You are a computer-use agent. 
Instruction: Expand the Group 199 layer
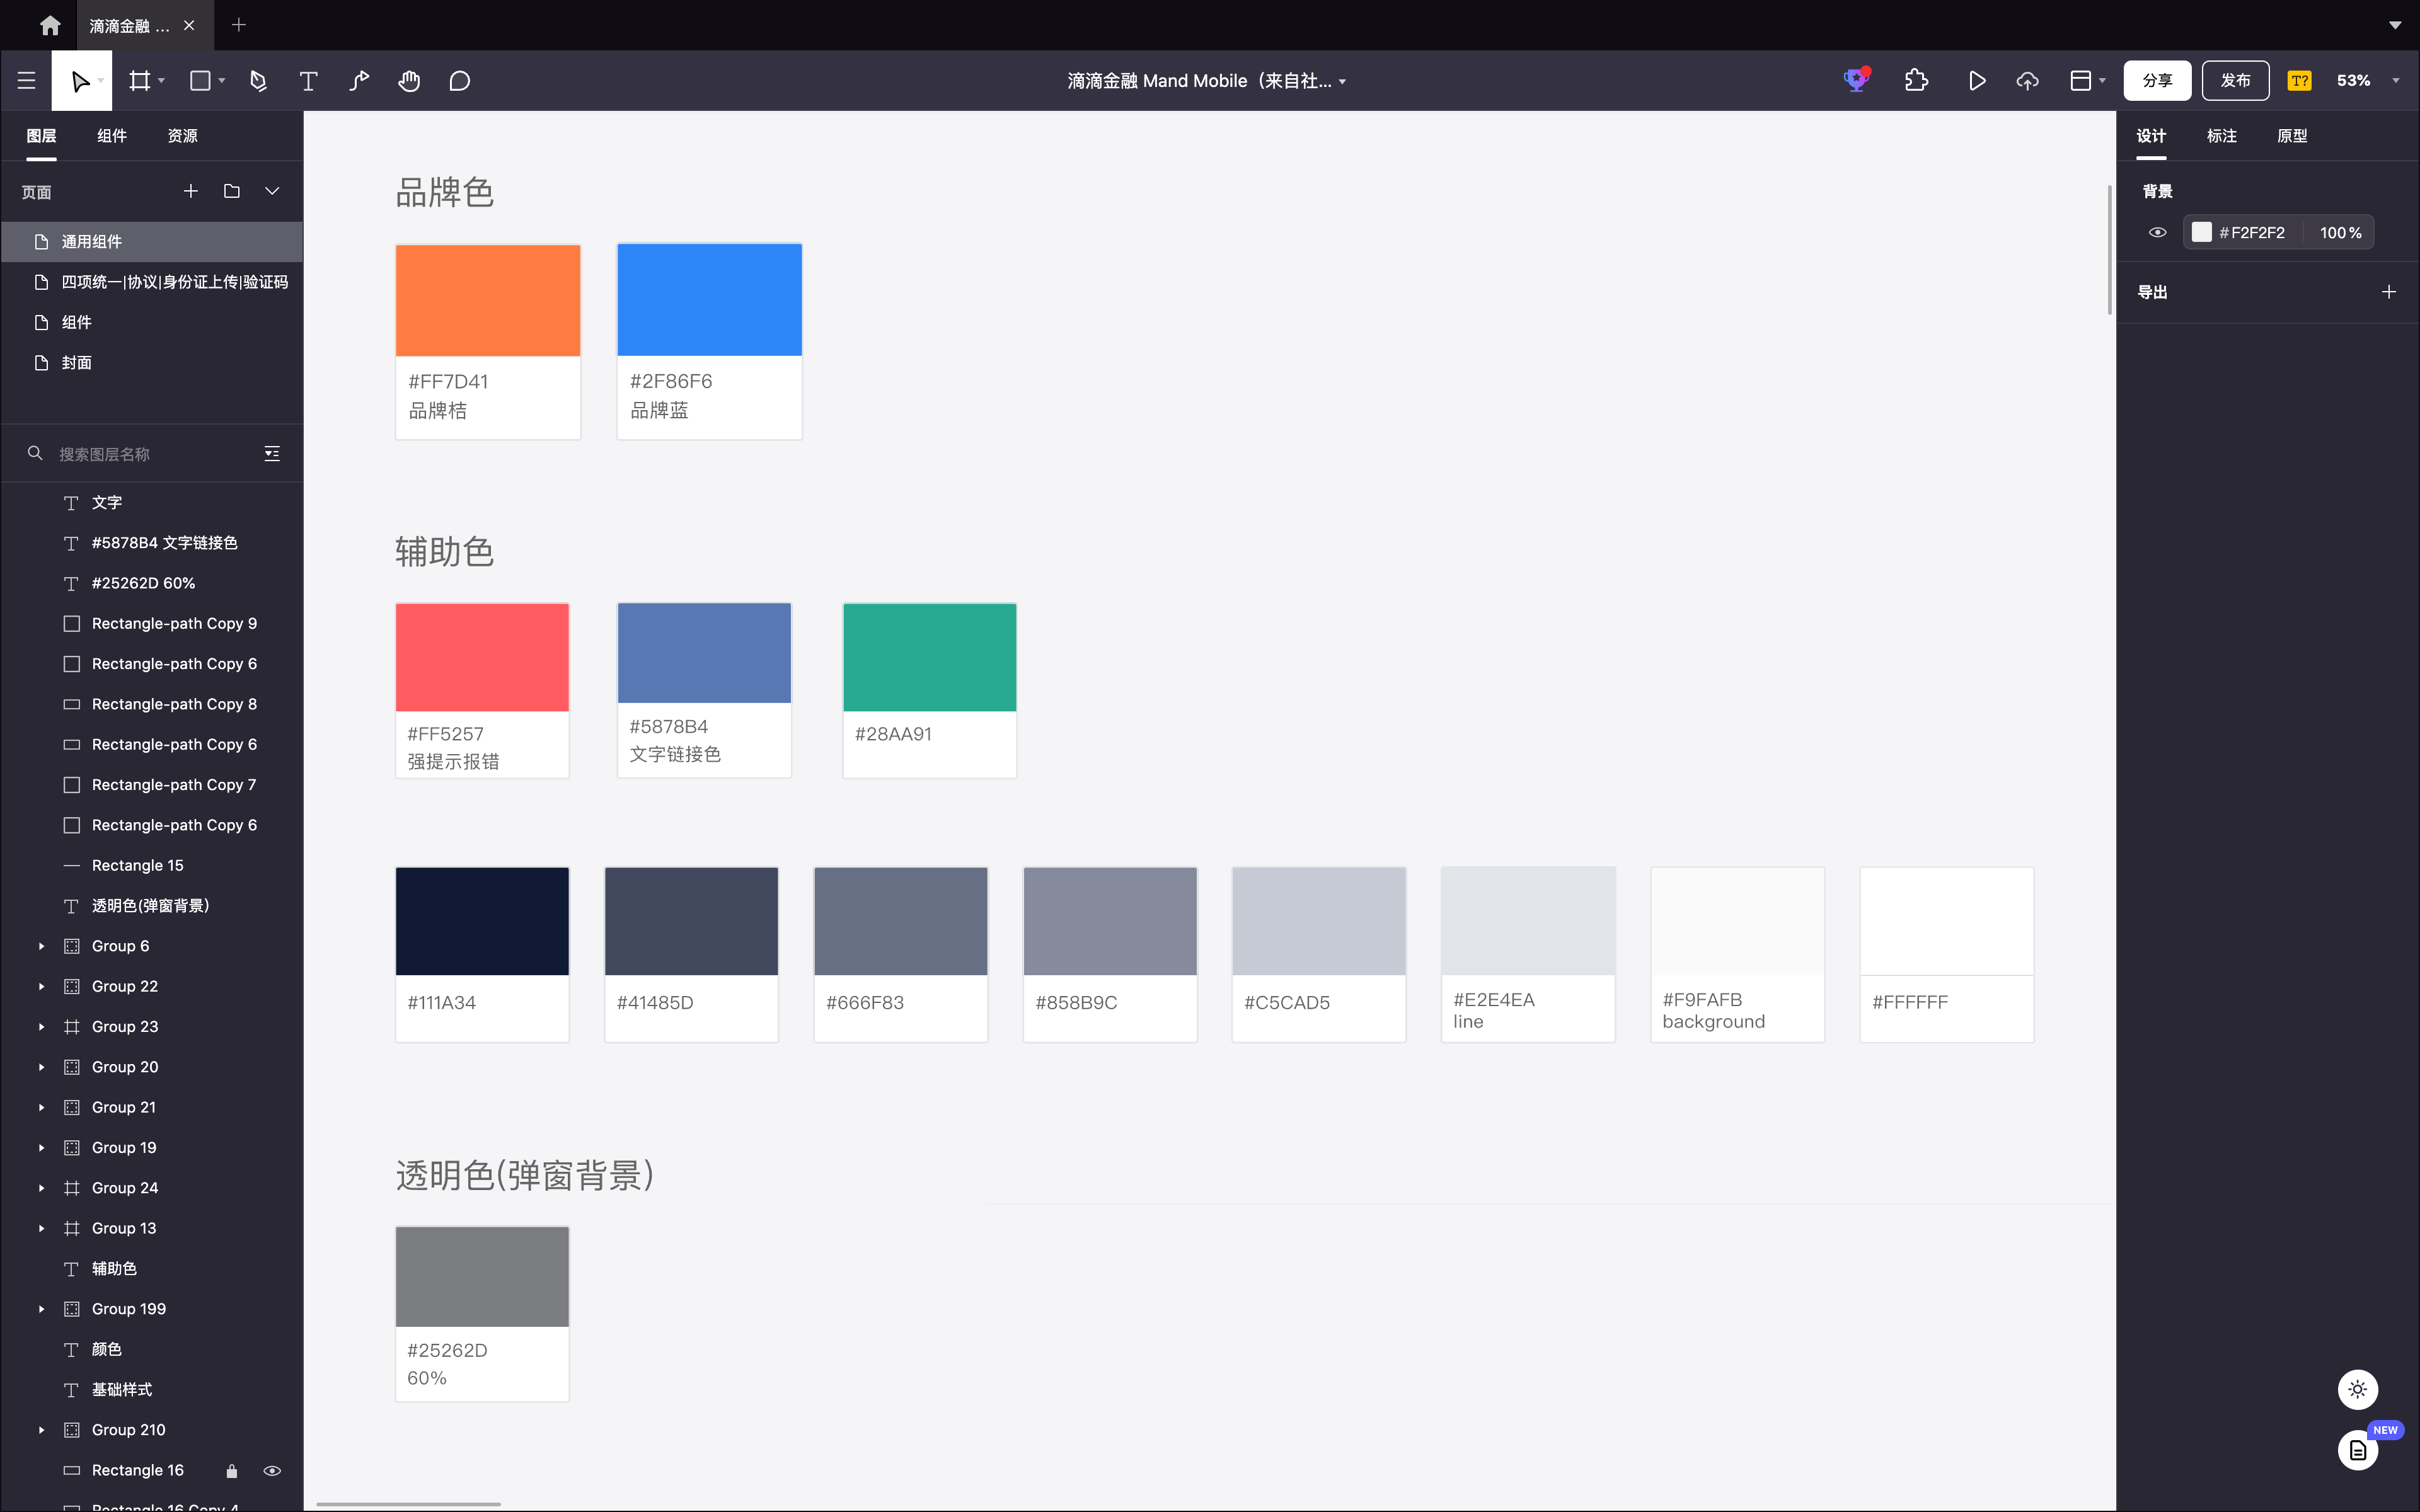pos(41,1309)
